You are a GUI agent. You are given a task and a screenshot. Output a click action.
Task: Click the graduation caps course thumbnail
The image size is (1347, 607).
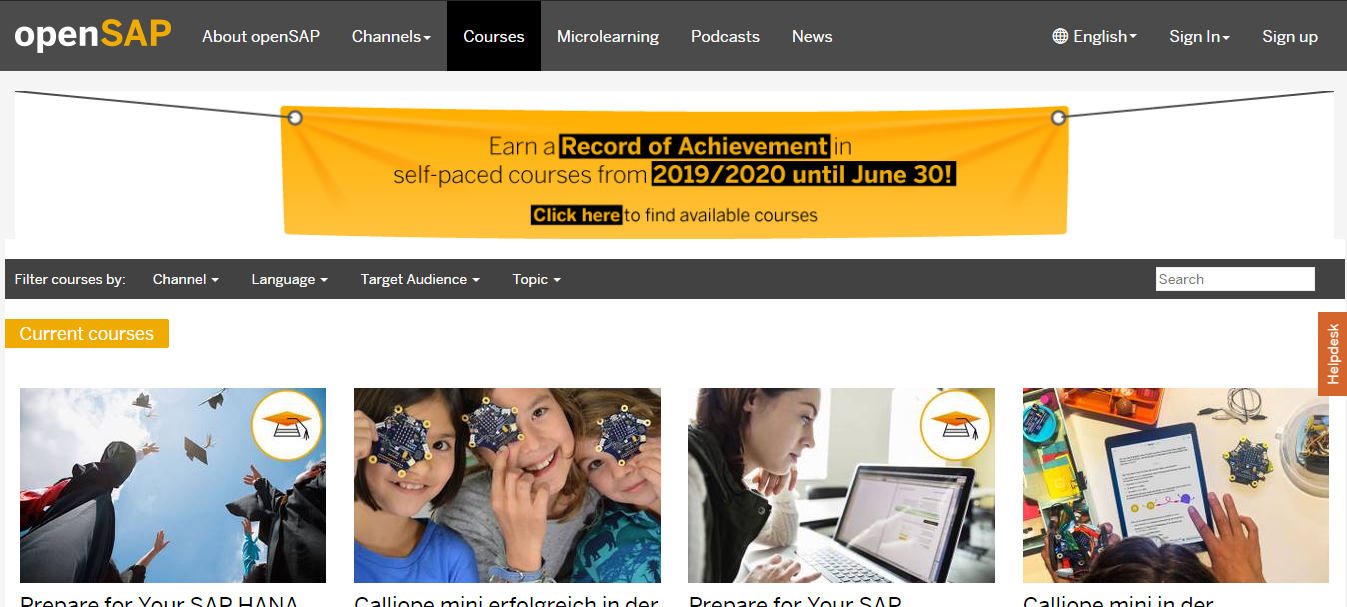pyautogui.click(x=172, y=485)
